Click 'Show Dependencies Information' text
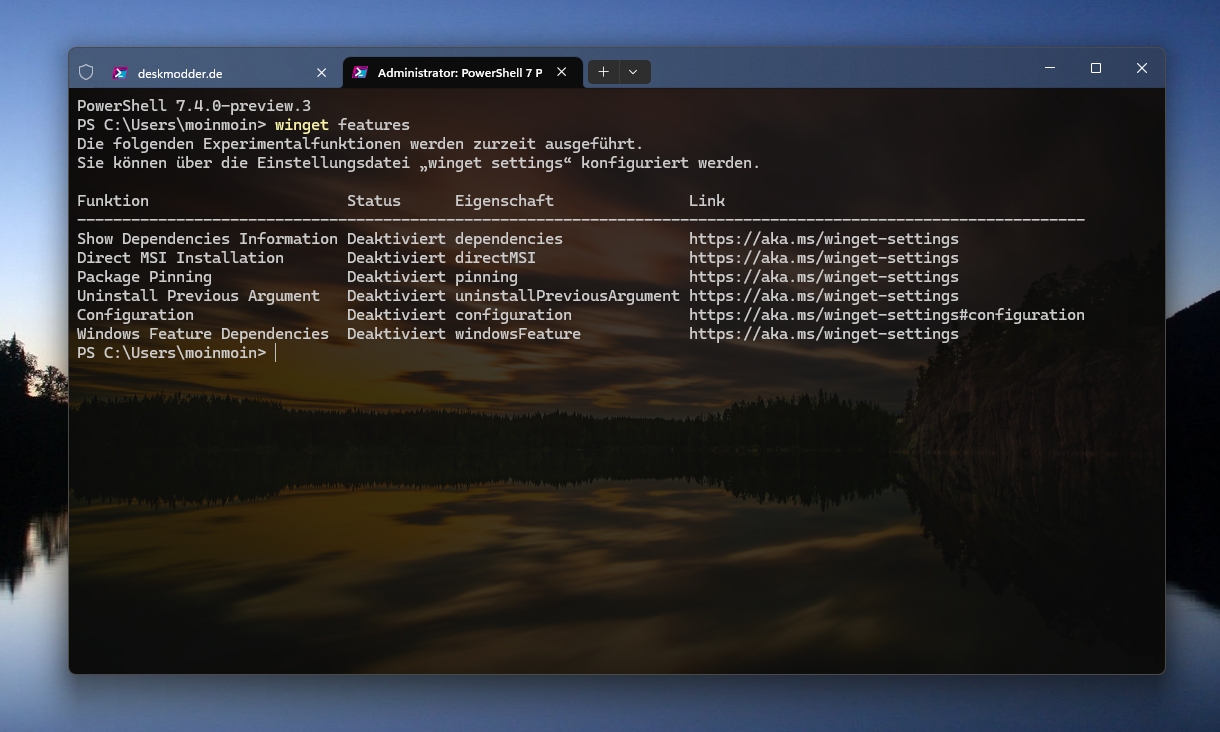 207,239
